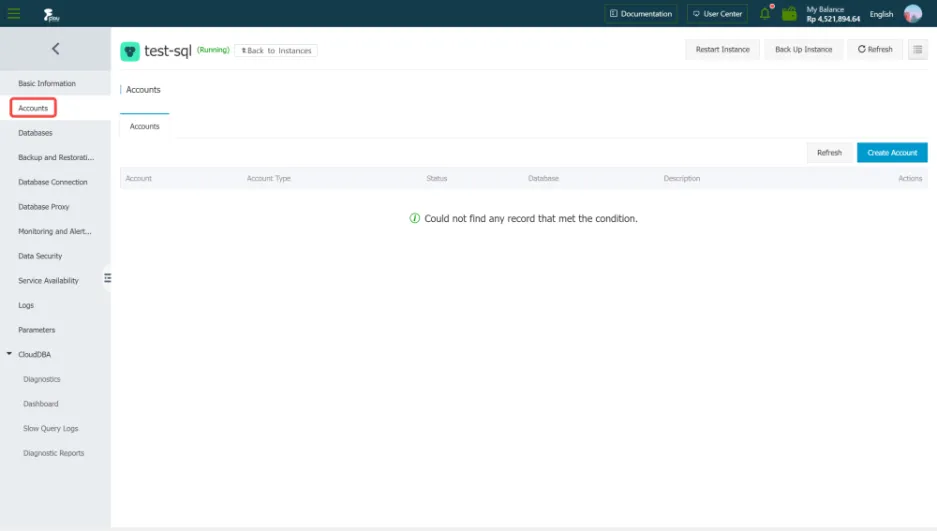
Task: Click the Account column header
Action: pyautogui.click(x=139, y=178)
